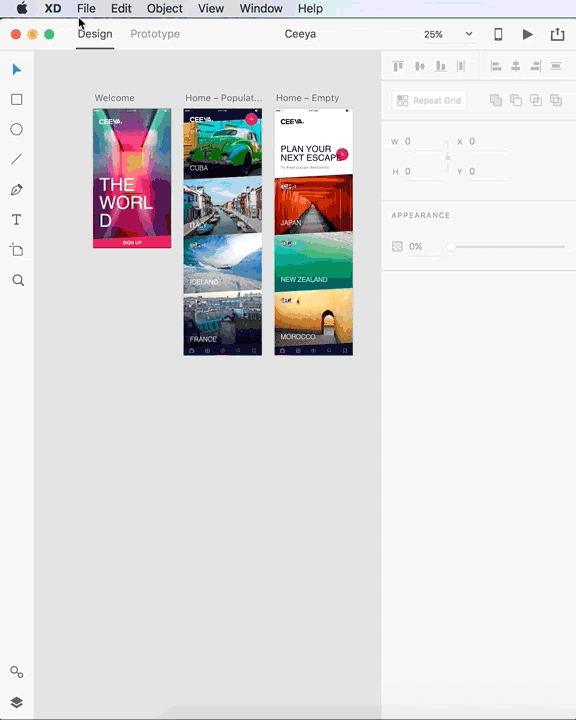This screenshot has height=720, width=576.
Task: Switch to the Design tab
Action: (95, 34)
